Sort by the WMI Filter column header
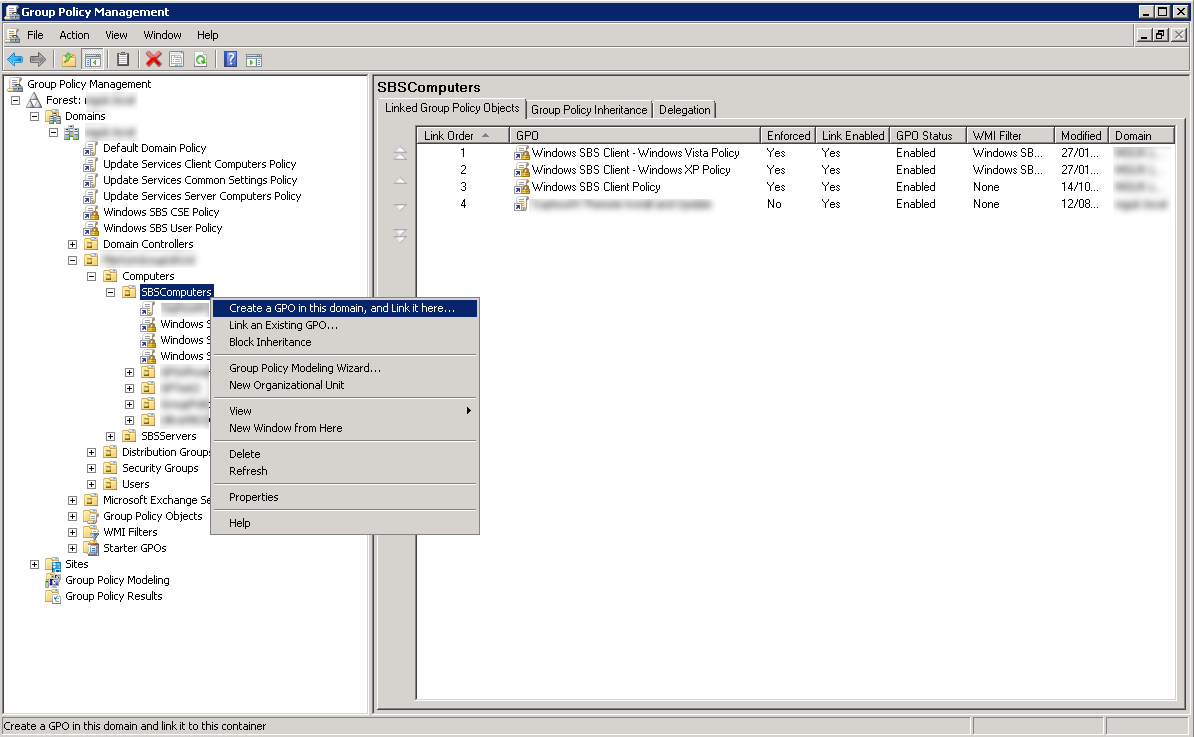Screen dimensions: 1194x737 pyautogui.click(x=1010, y=136)
